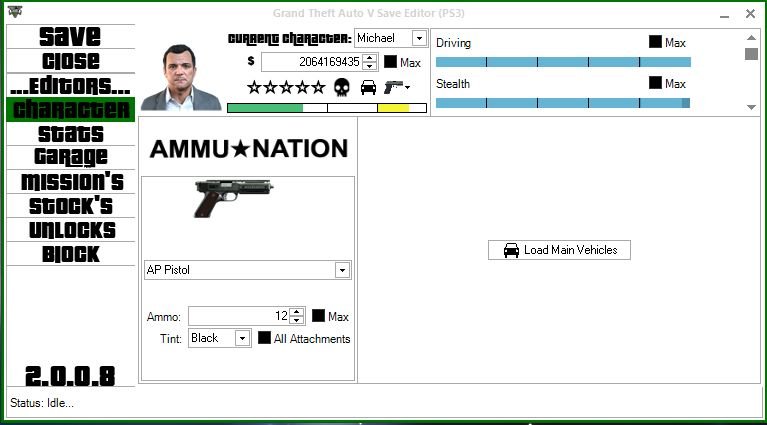The image size is (767, 425).
Task: Open the Mission's editor tab
Action: [70, 181]
